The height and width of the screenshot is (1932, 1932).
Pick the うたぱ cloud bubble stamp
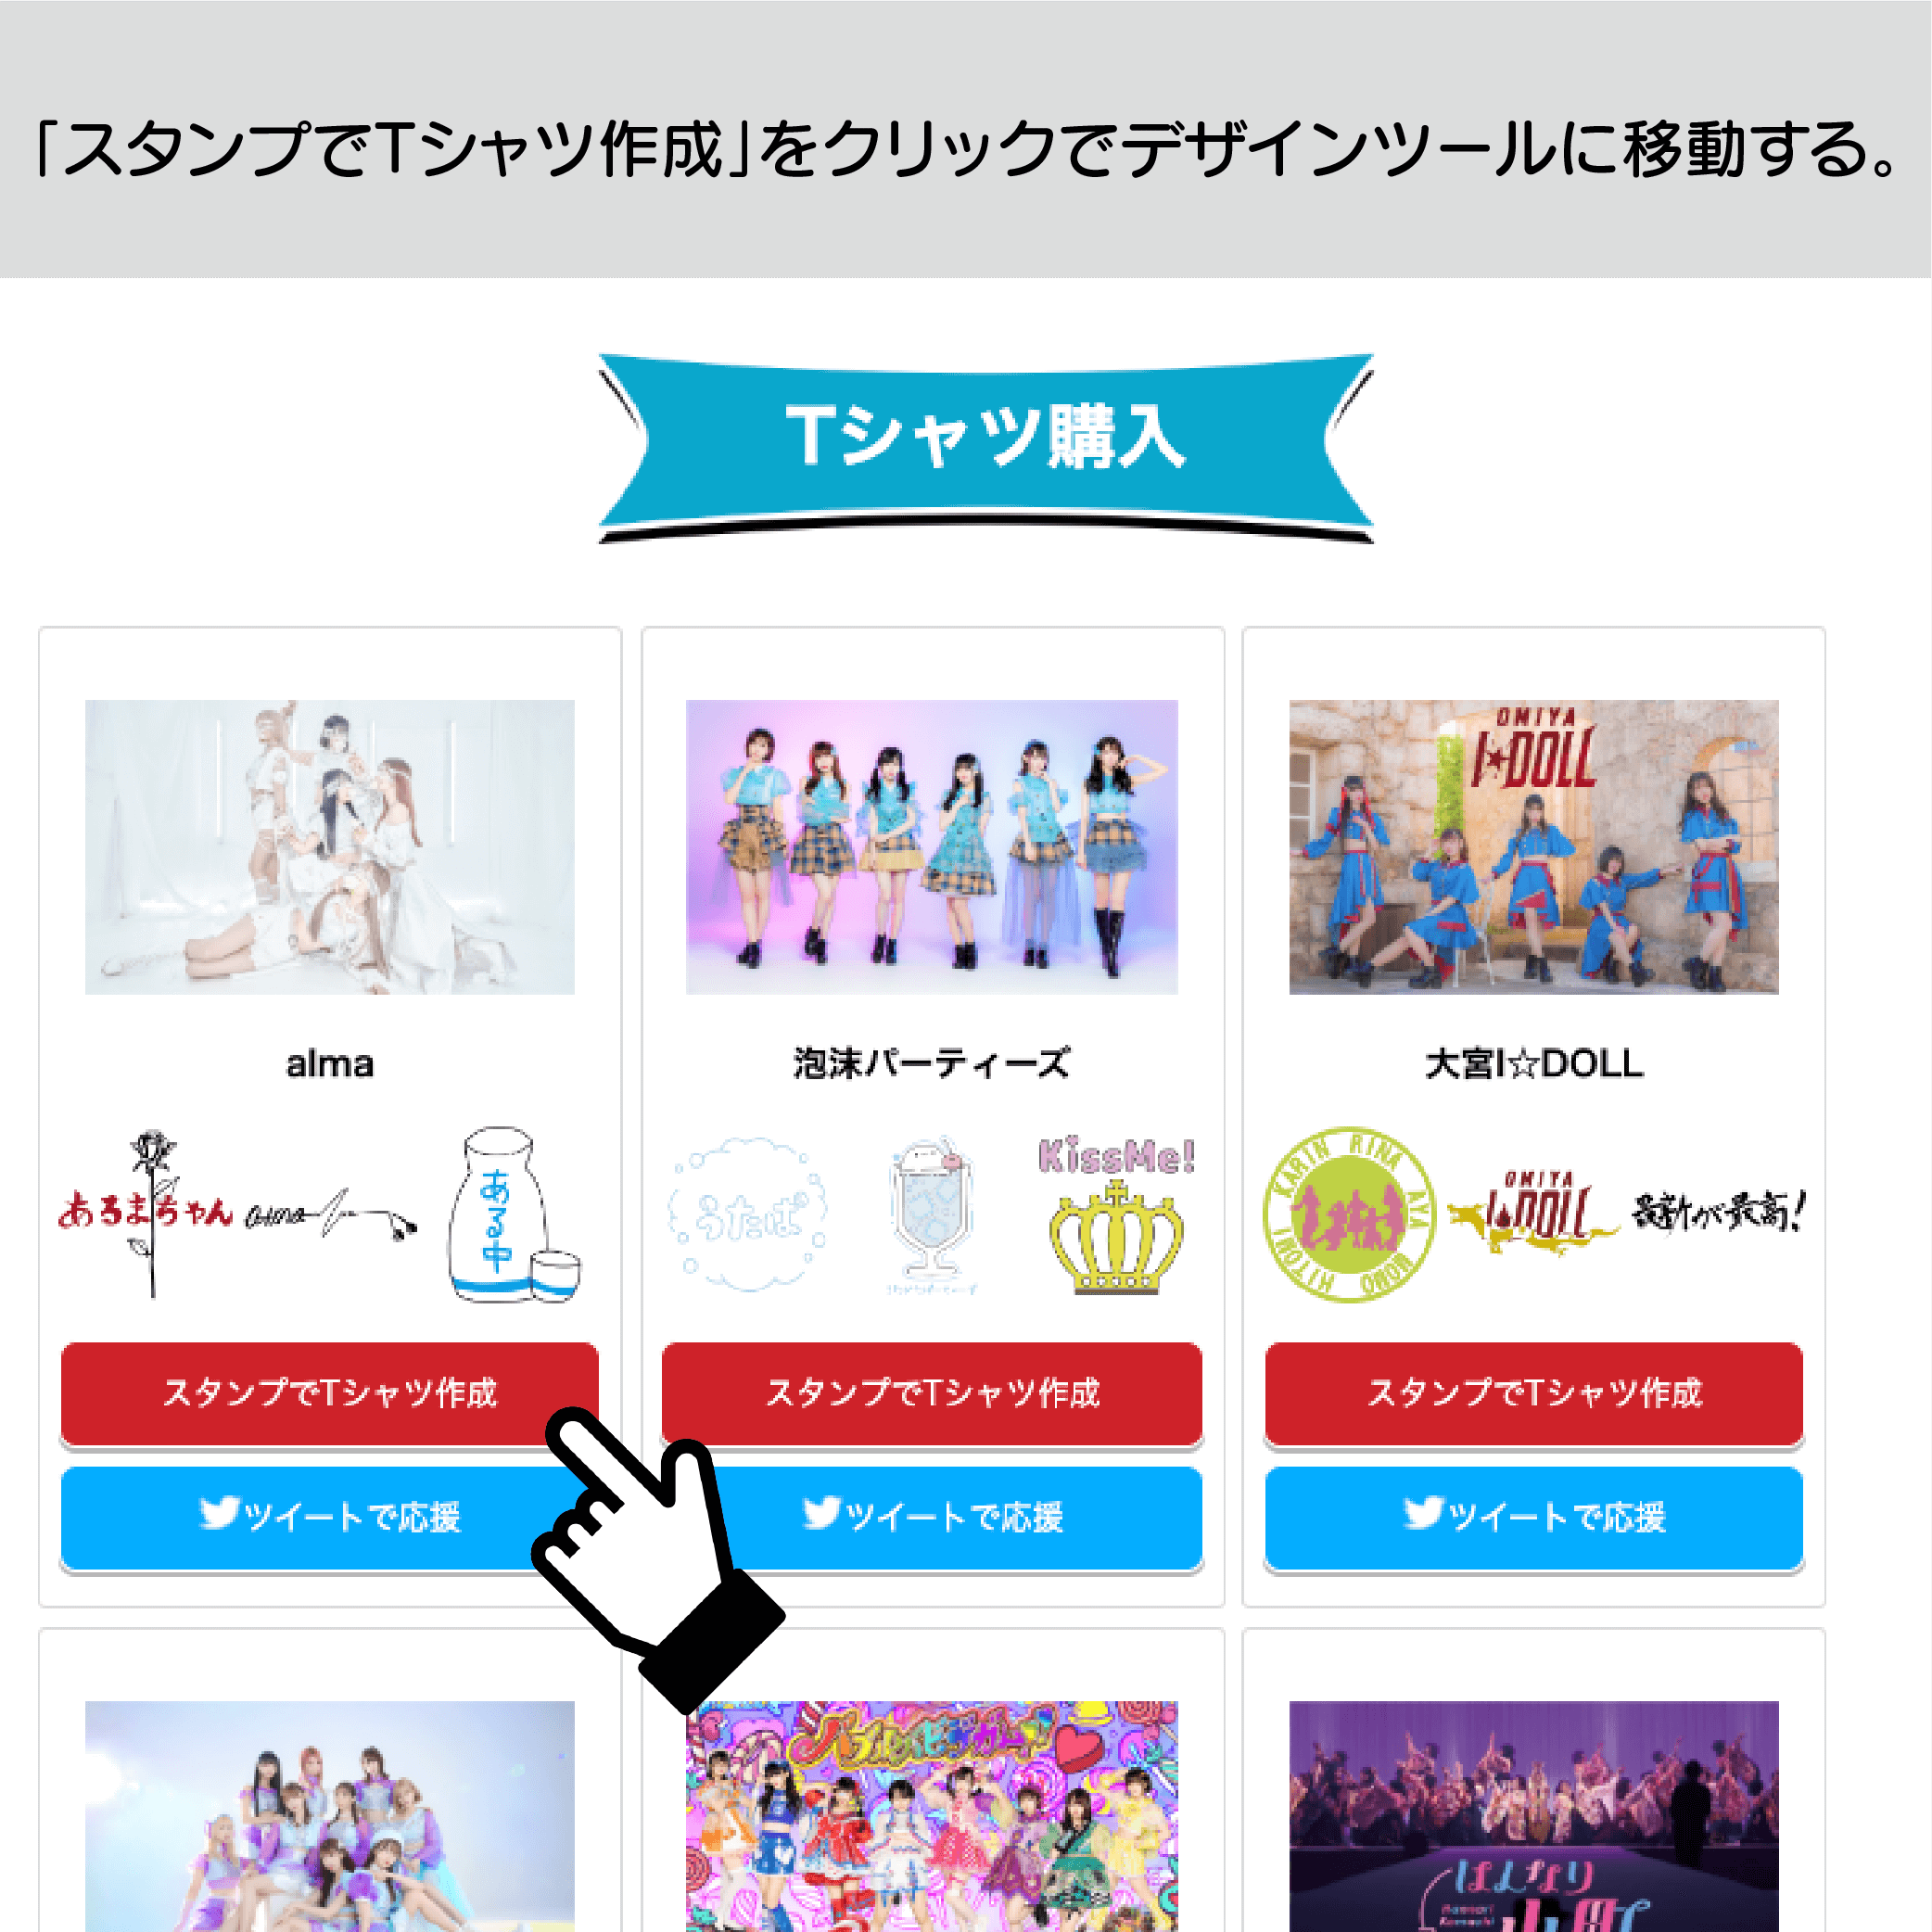[x=748, y=1214]
